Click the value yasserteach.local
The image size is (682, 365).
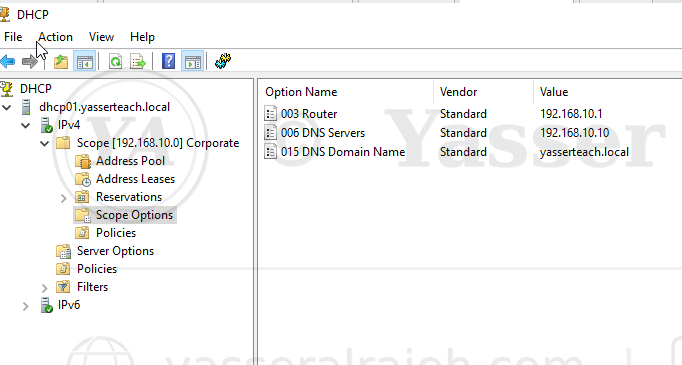pyautogui.click(x=584, y=152)
